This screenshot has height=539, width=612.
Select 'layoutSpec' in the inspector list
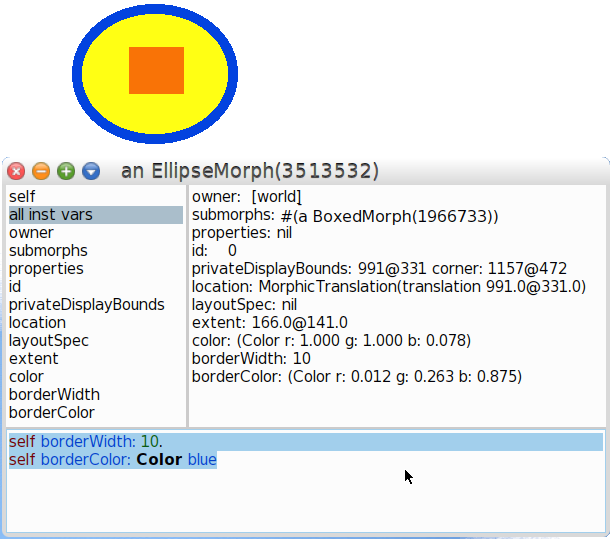coord(49,341)
